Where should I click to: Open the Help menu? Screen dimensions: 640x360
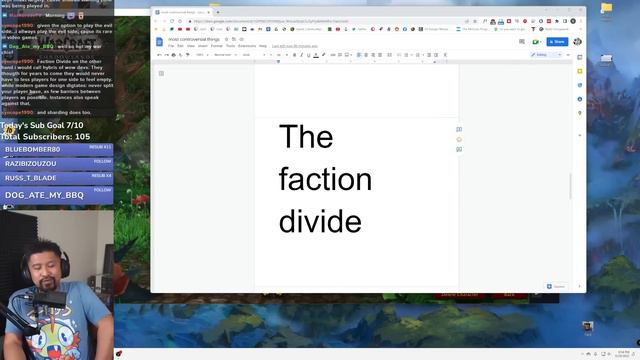(263, 46)
